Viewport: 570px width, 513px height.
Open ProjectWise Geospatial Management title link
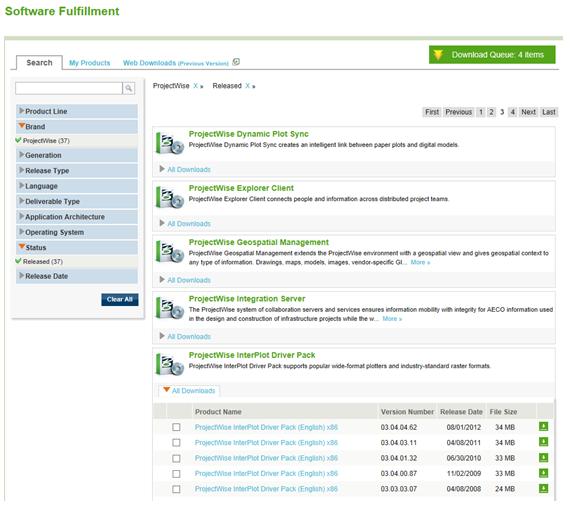[x=258, y=242]
